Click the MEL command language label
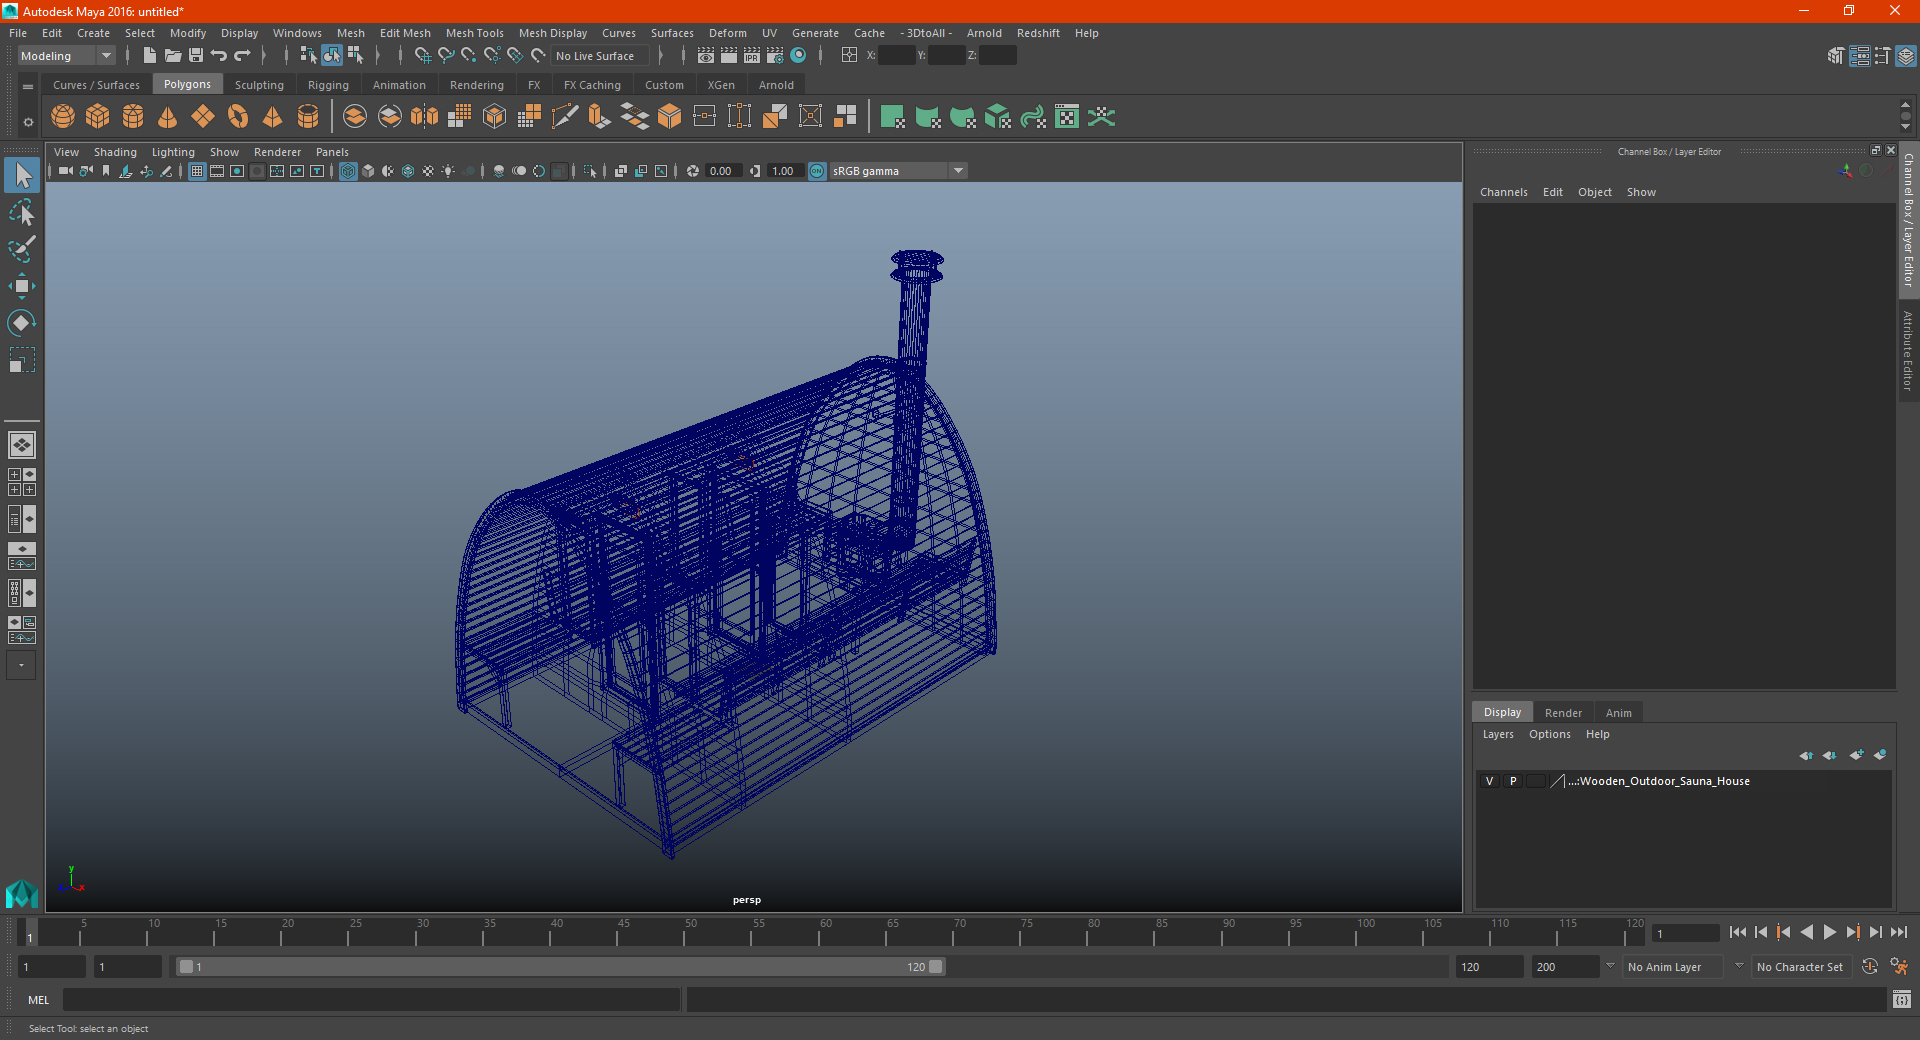 tap(38, 1000)
